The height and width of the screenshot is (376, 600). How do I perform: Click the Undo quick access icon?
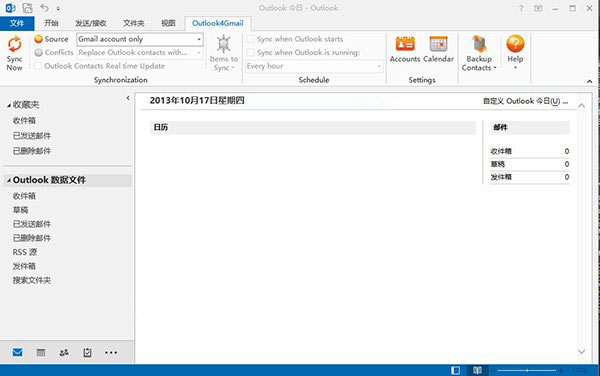click(44, 8)
